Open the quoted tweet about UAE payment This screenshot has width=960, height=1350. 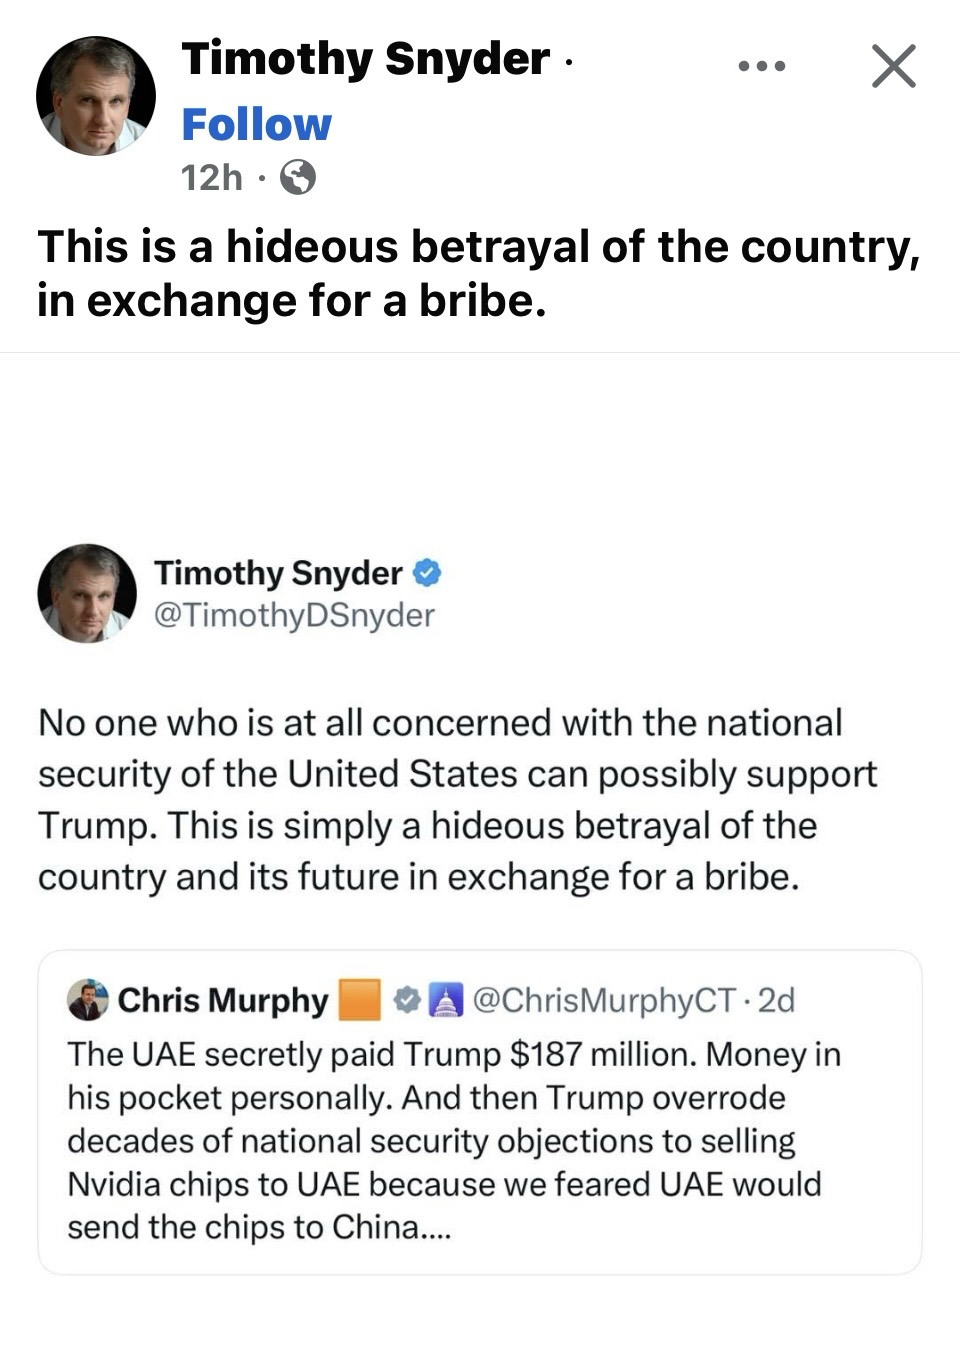click(480, 1140)
